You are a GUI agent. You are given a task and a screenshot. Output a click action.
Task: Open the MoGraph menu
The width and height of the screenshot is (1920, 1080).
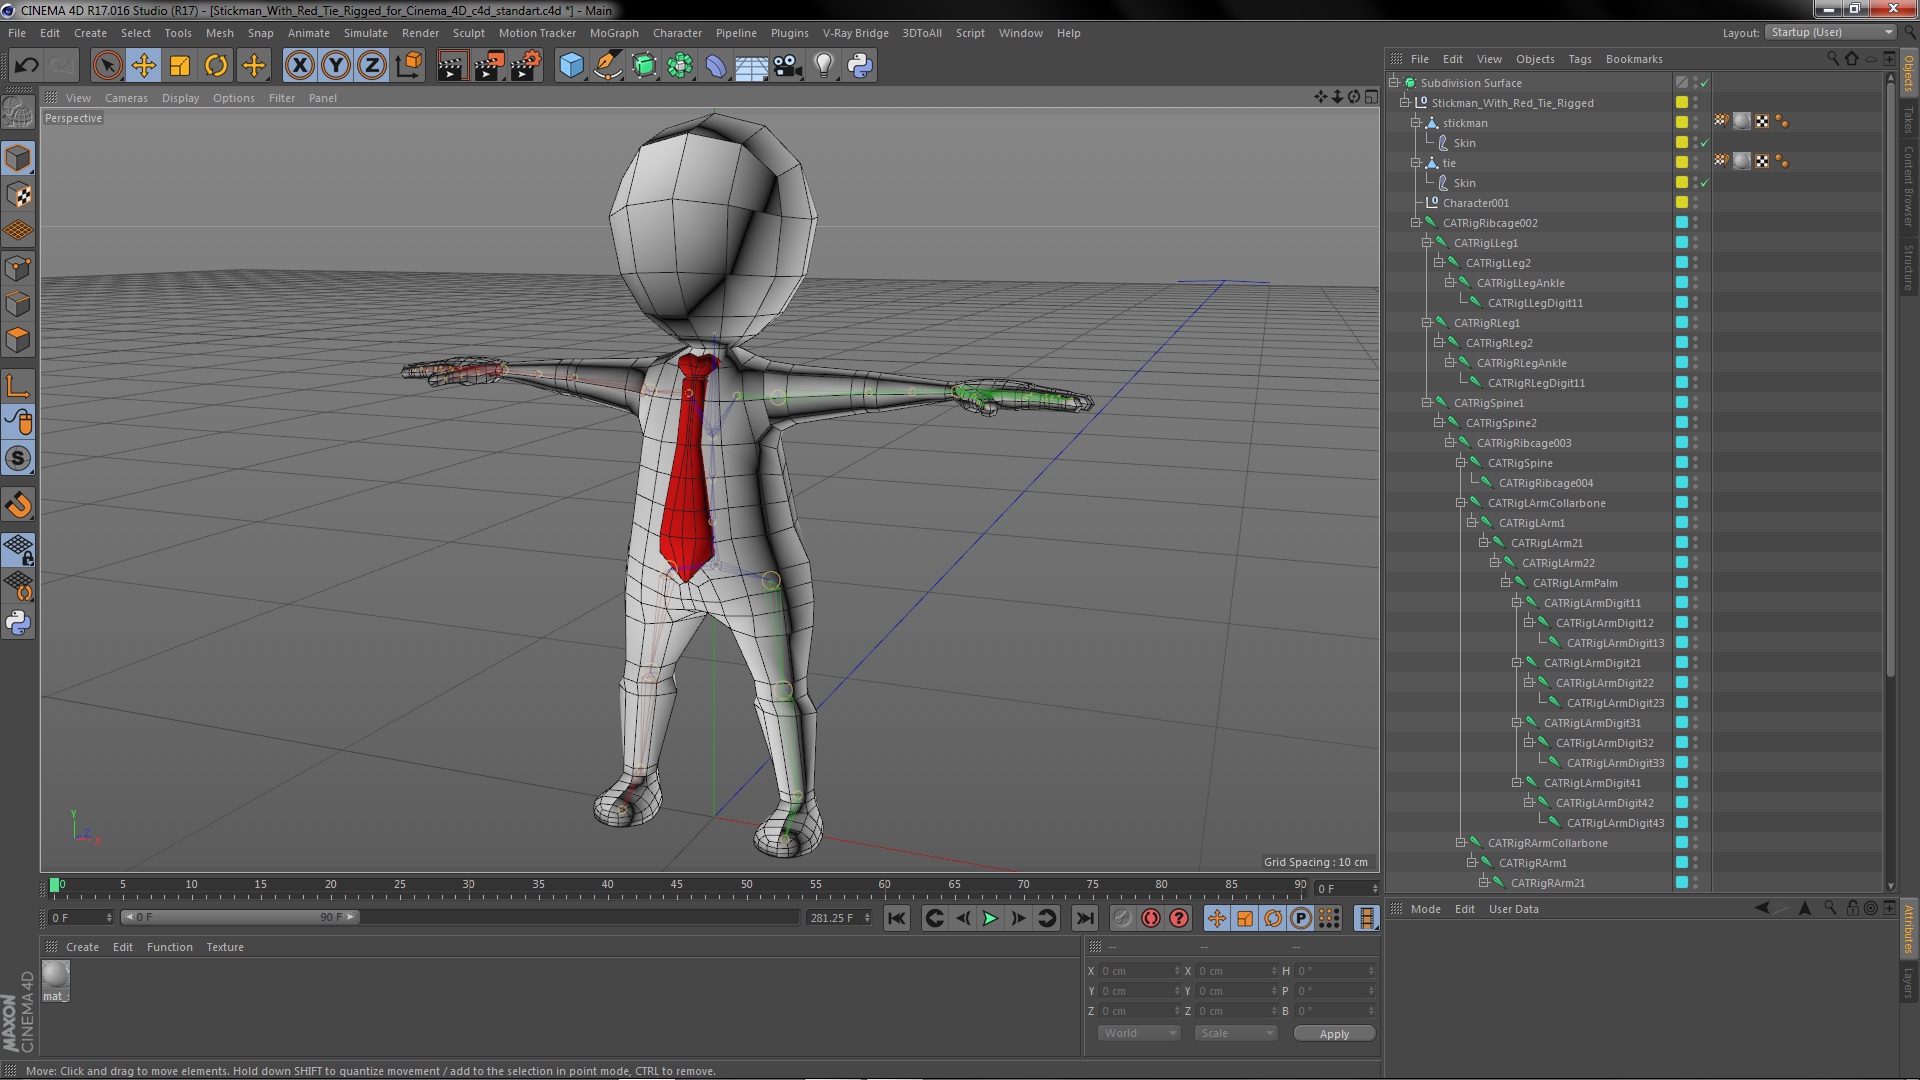click(x=614, y=33)
